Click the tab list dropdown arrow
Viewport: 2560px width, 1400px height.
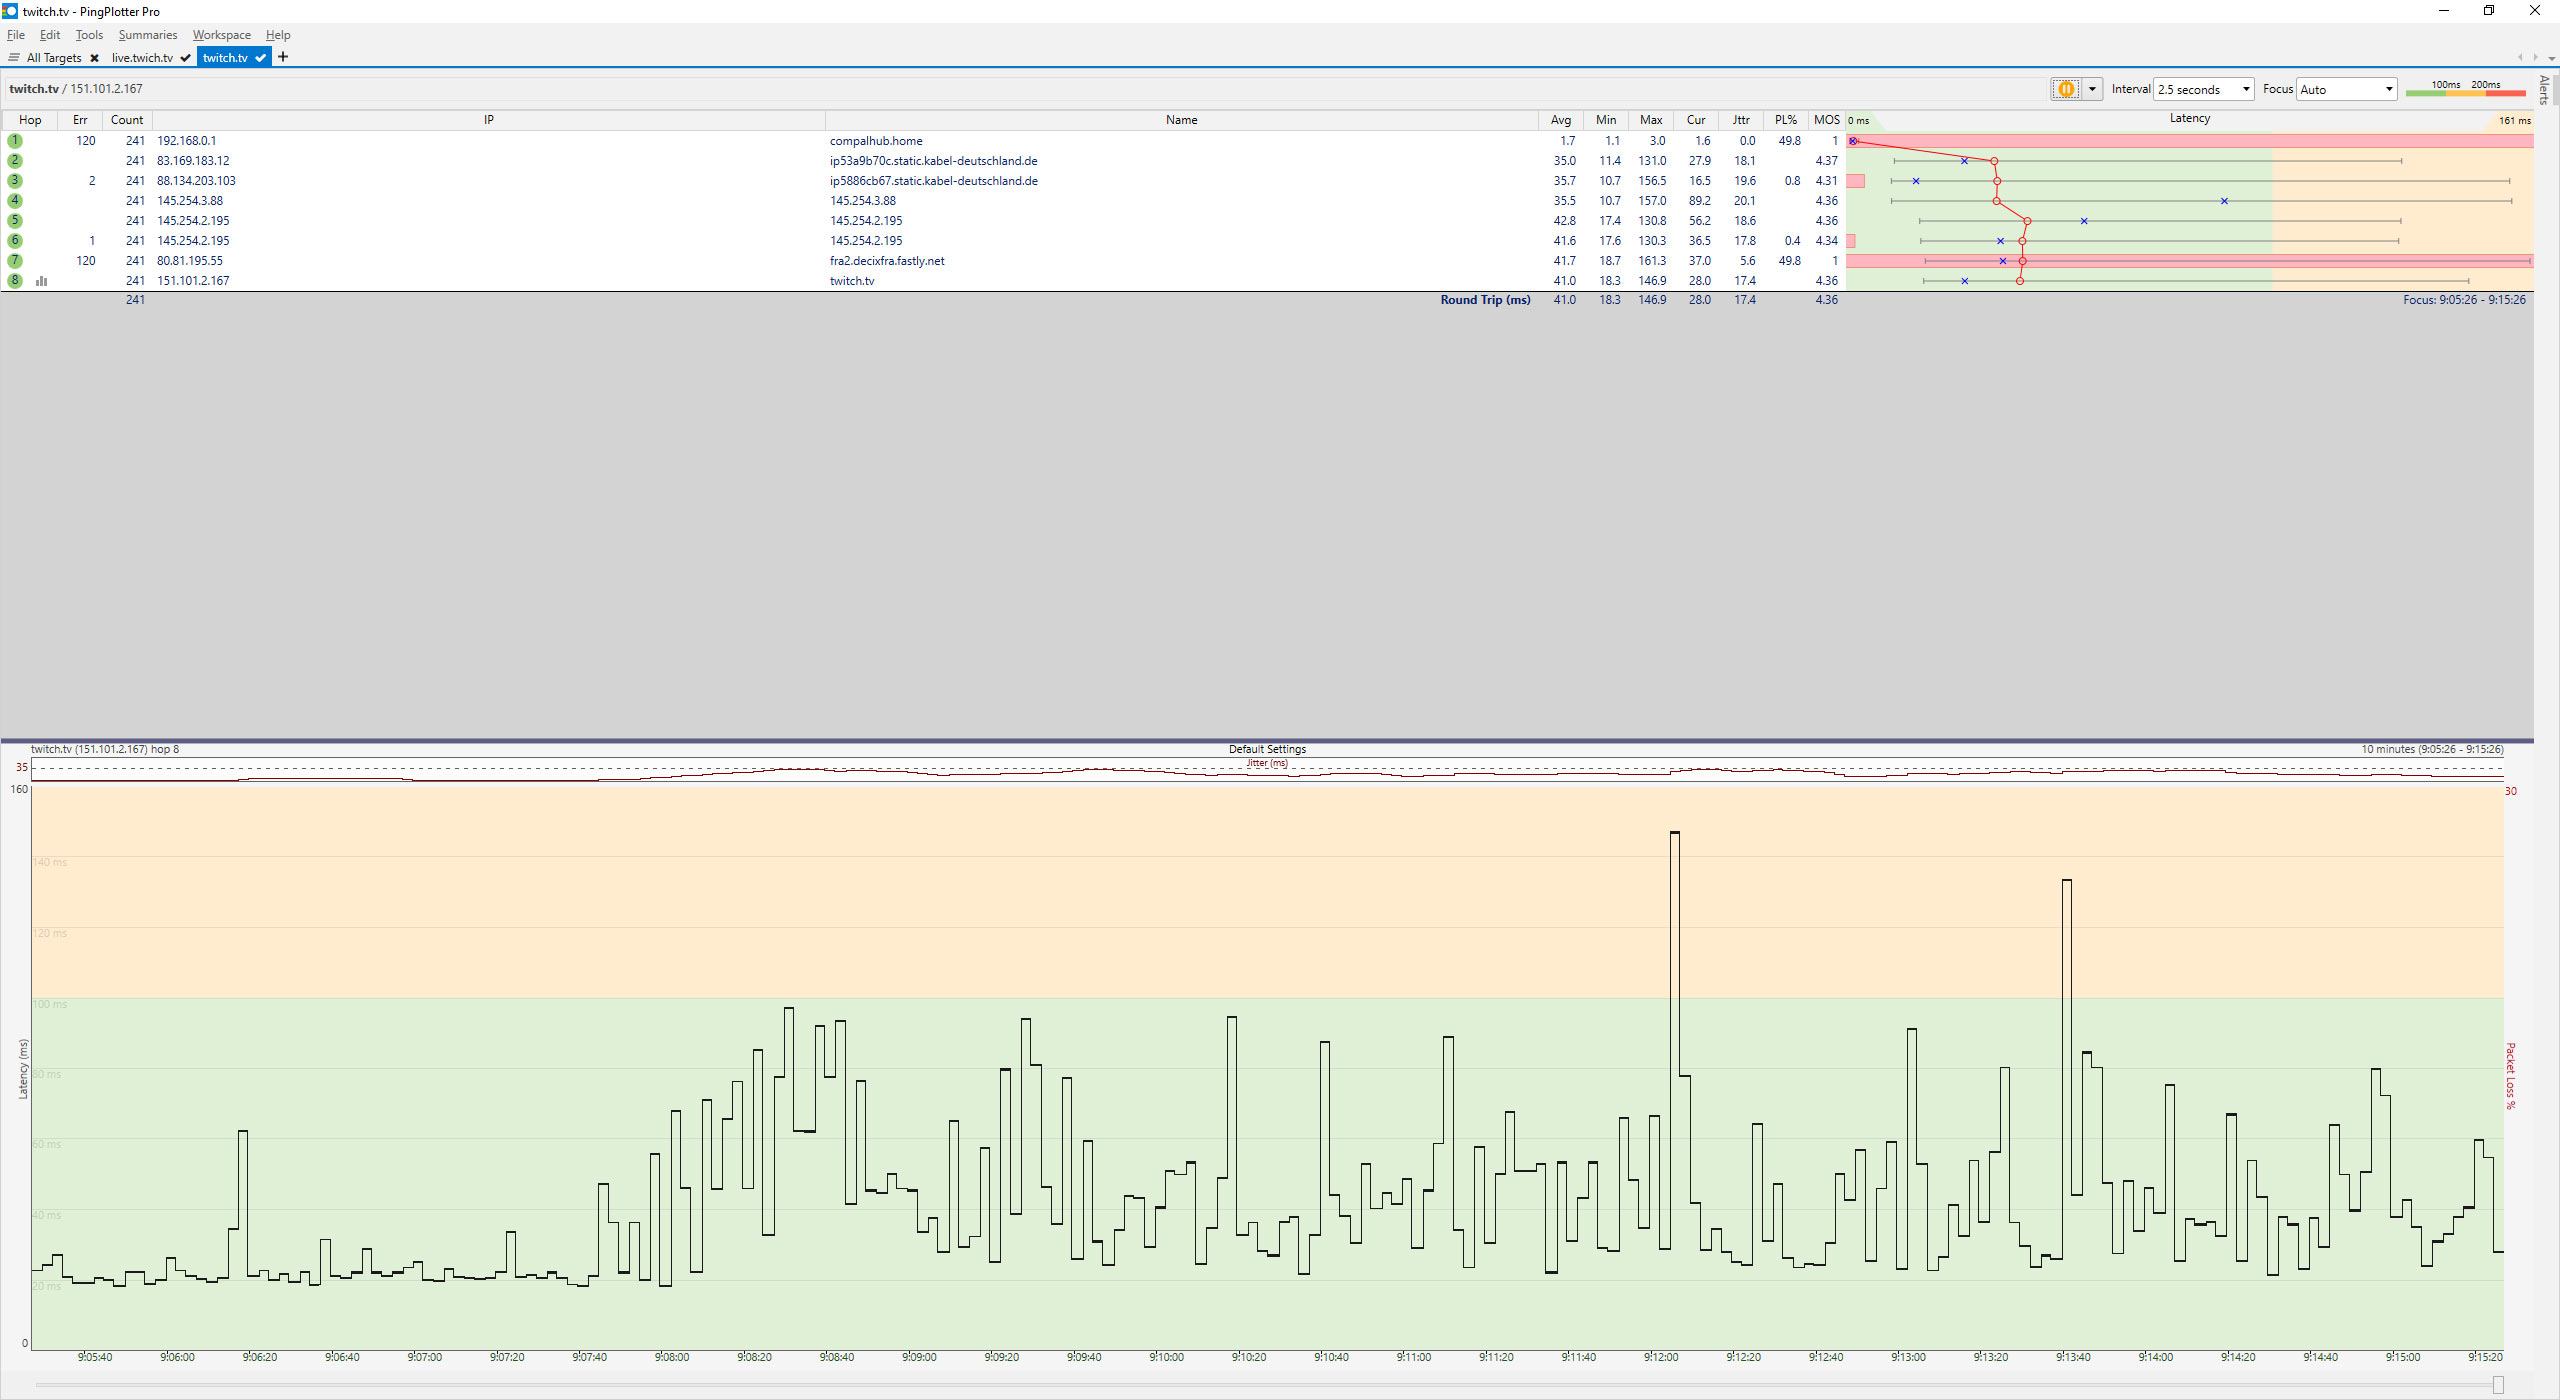2551,58
